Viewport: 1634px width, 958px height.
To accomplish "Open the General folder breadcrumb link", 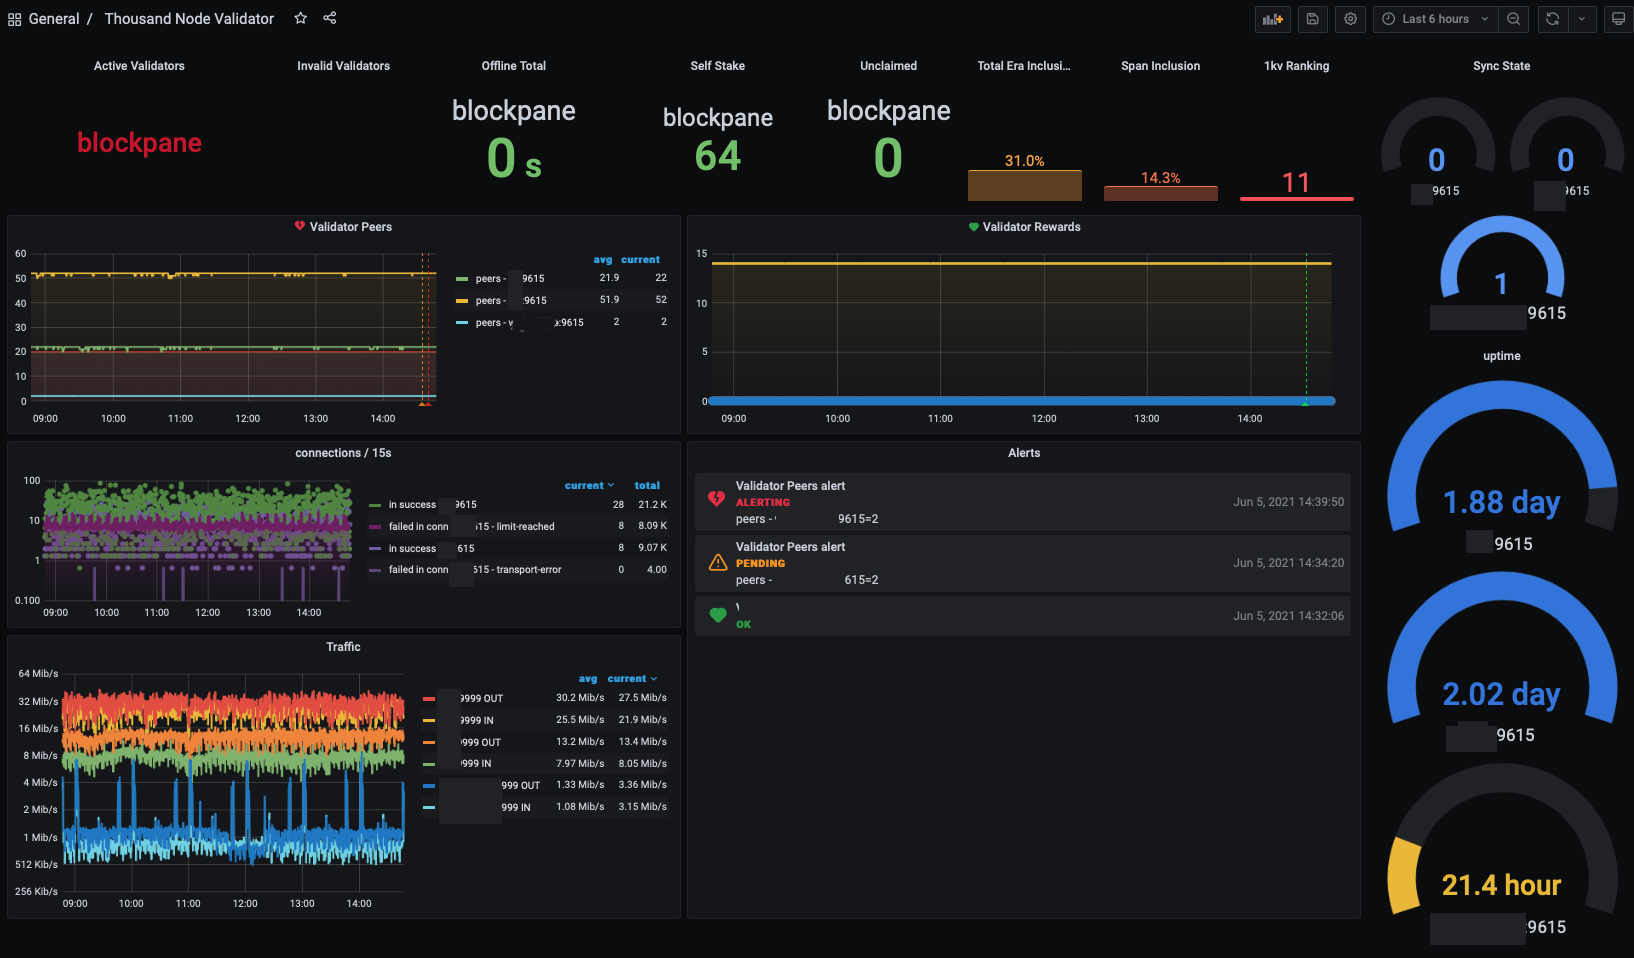I will [54, 19].
